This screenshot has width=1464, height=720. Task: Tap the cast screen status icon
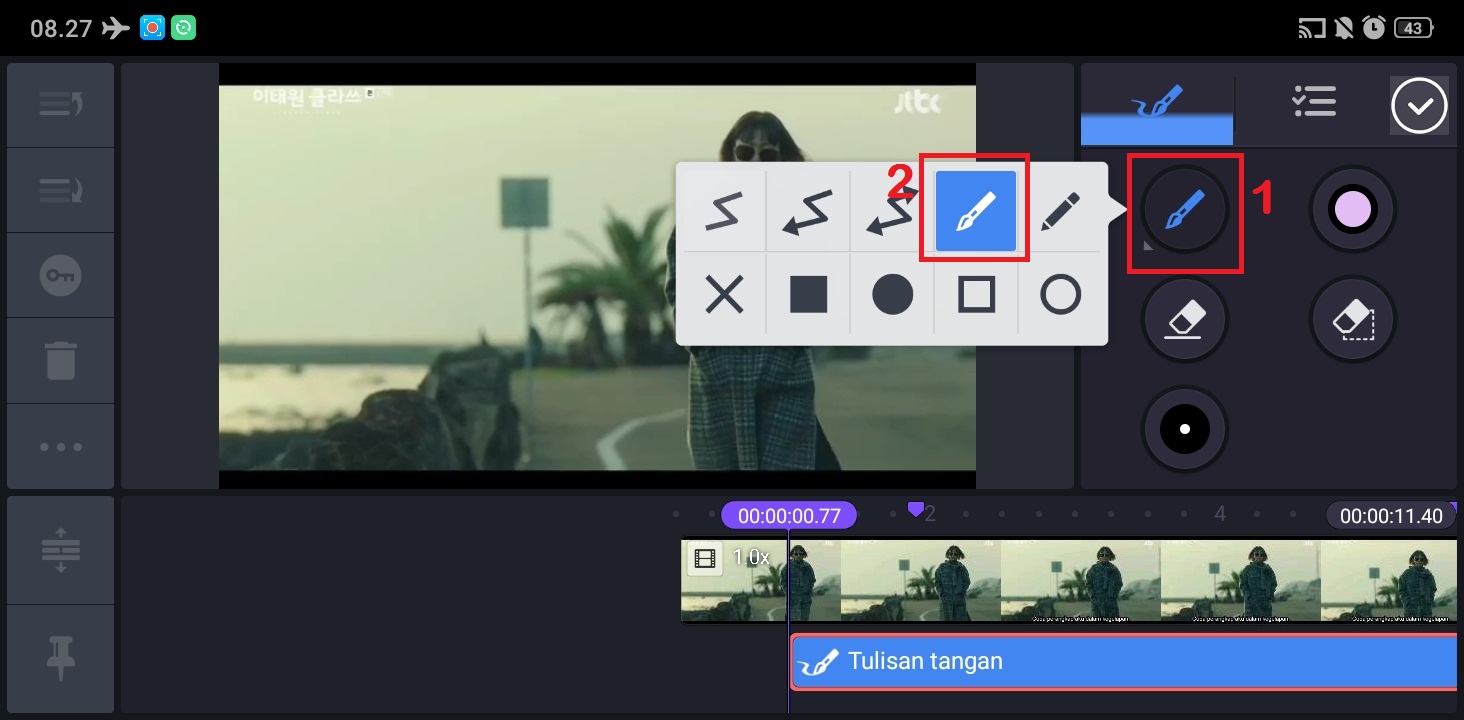1311,28
